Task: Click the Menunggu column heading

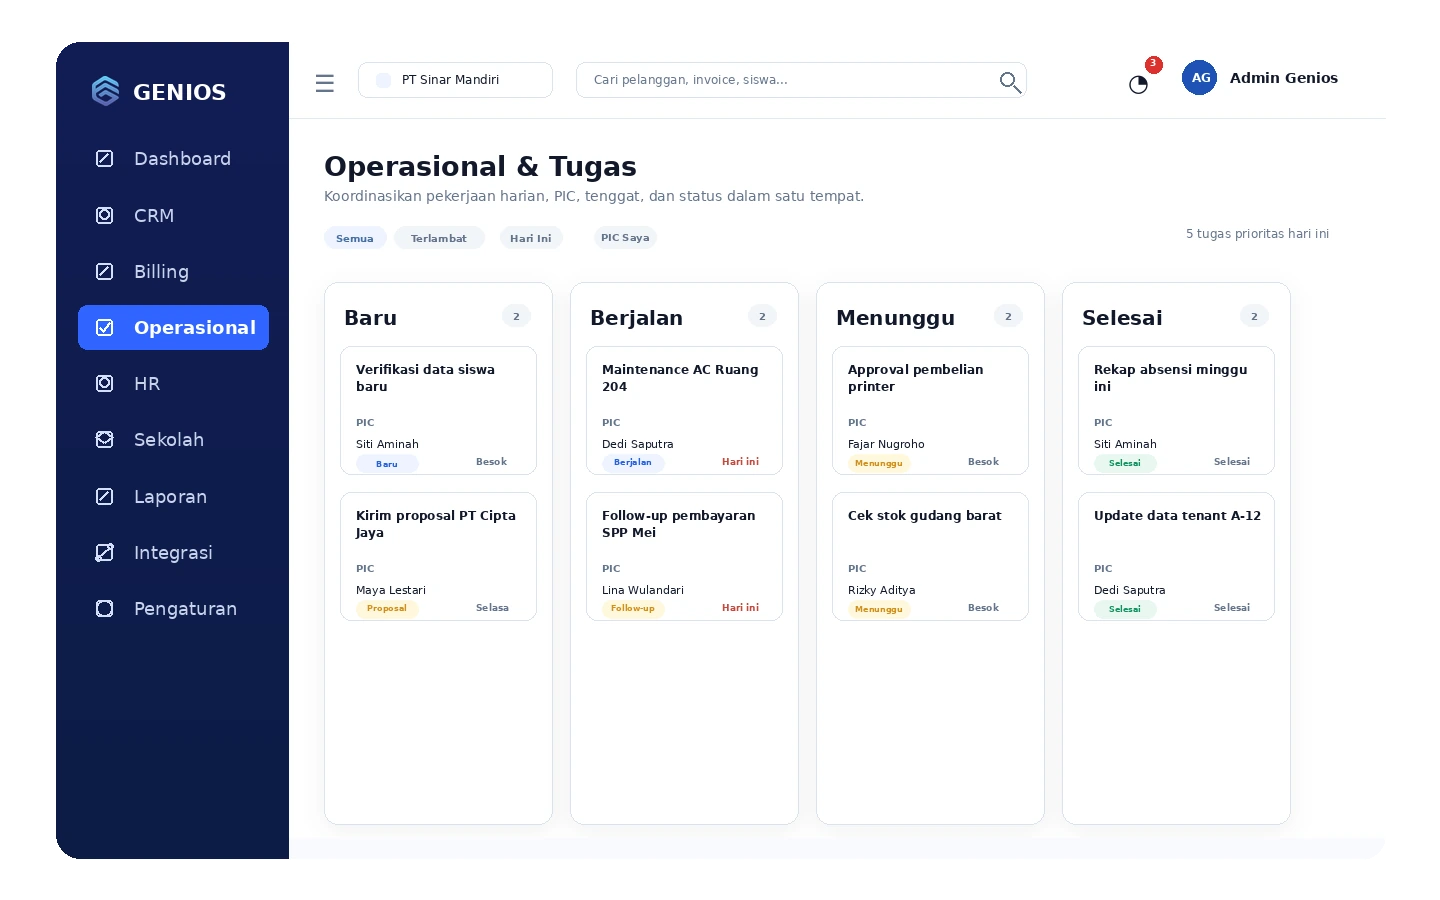Action: (895, 318)
